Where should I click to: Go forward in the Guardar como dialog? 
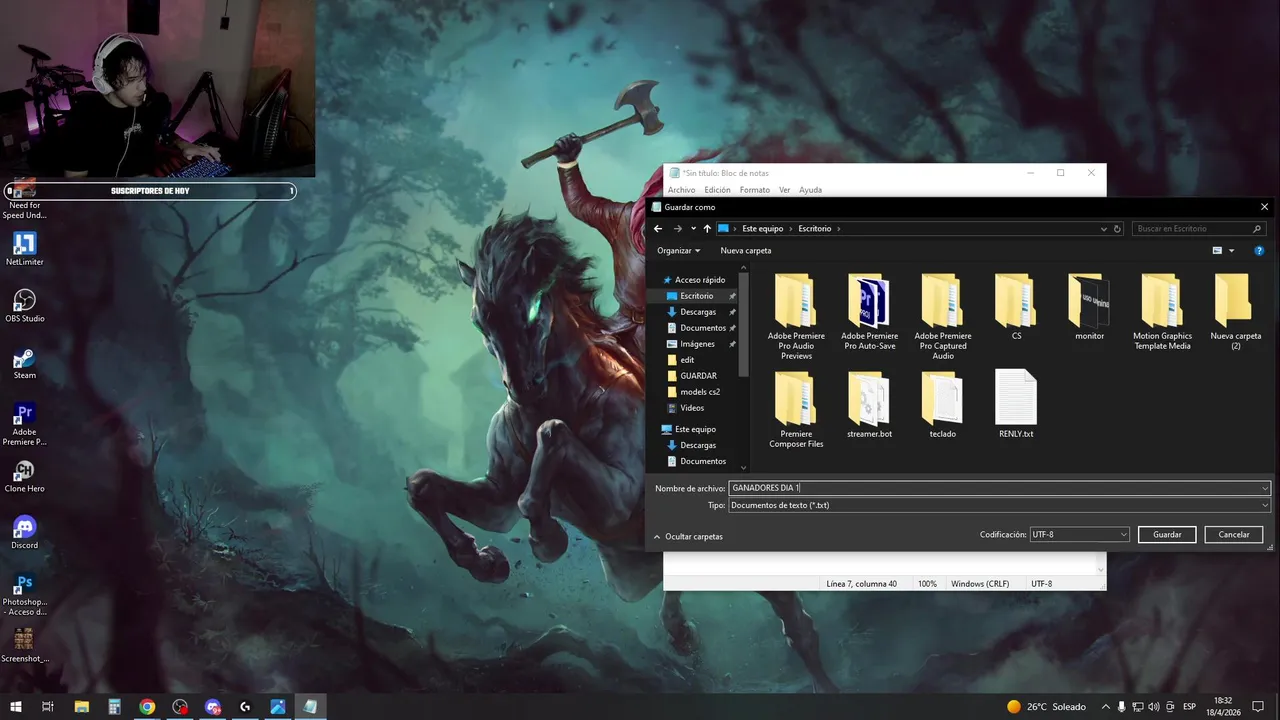(677, 229)
